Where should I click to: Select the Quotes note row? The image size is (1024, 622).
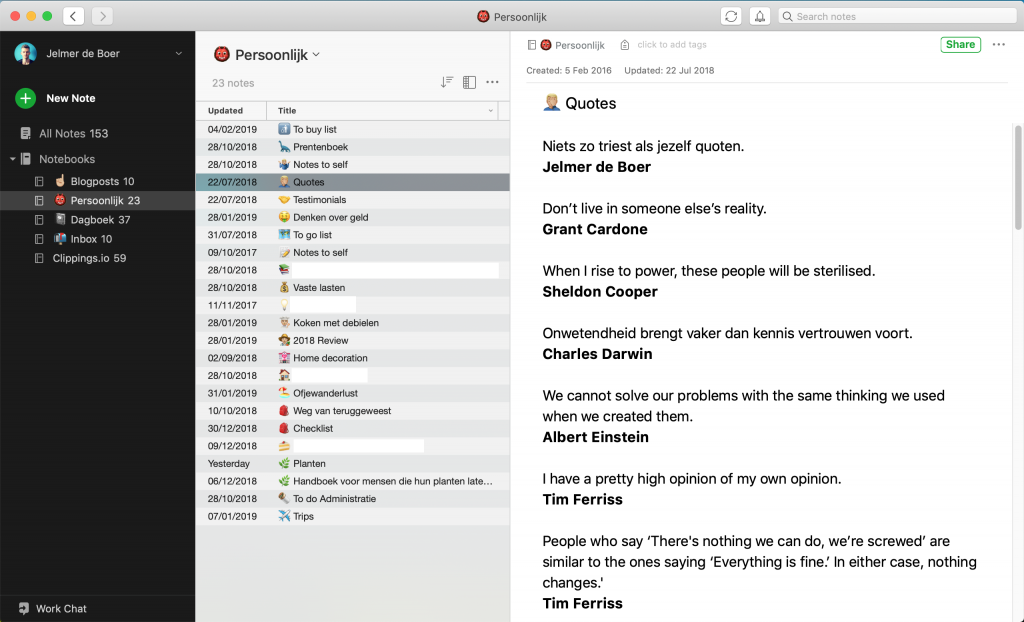click(x=353, y=182)
